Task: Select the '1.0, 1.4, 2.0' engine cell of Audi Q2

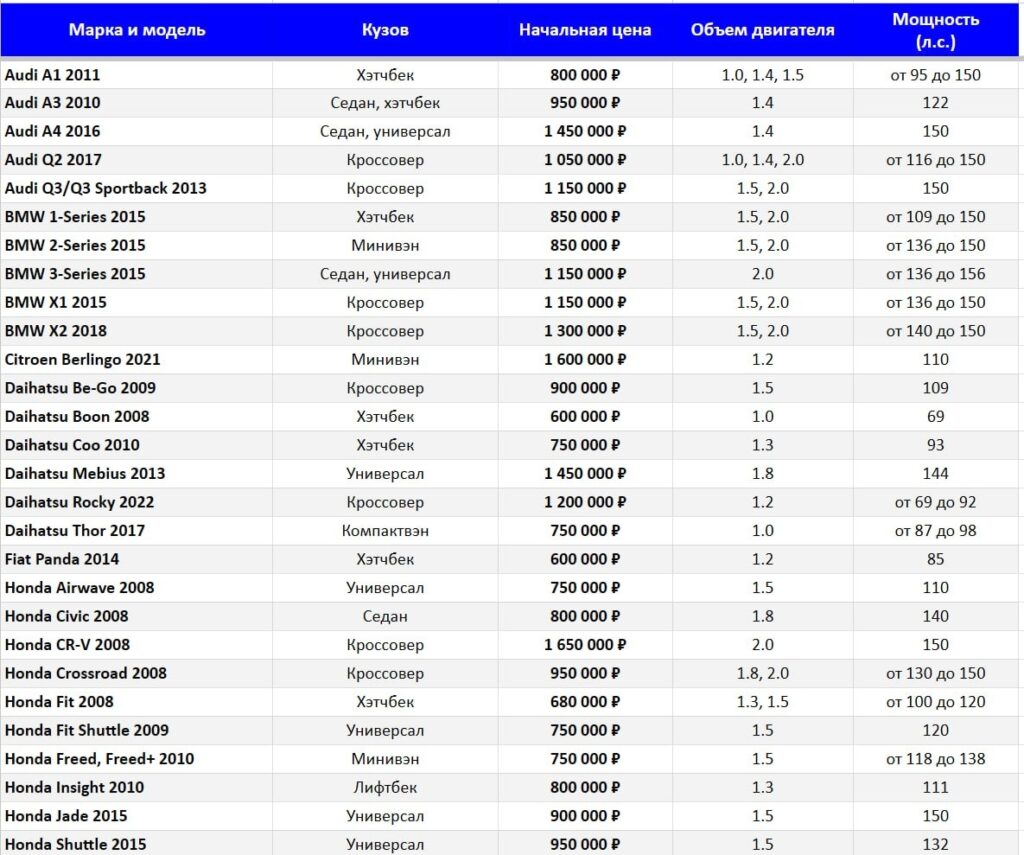Action: [x=763, y=160]
